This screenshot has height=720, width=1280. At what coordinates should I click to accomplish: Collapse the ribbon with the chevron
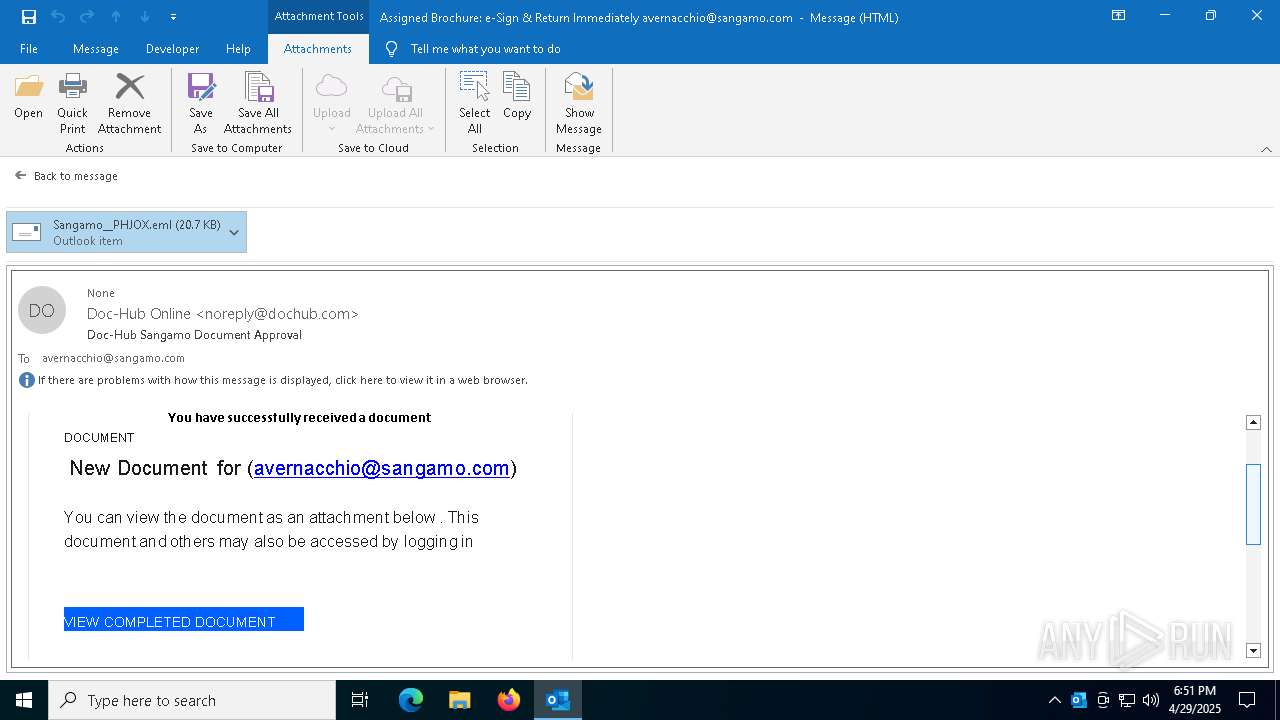[1266, 149]
